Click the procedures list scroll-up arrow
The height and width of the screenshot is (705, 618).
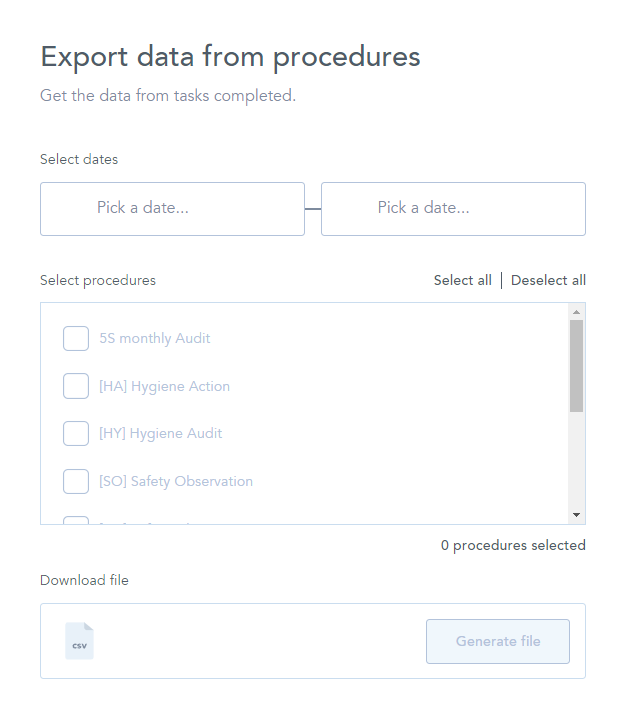click(576, 312)
